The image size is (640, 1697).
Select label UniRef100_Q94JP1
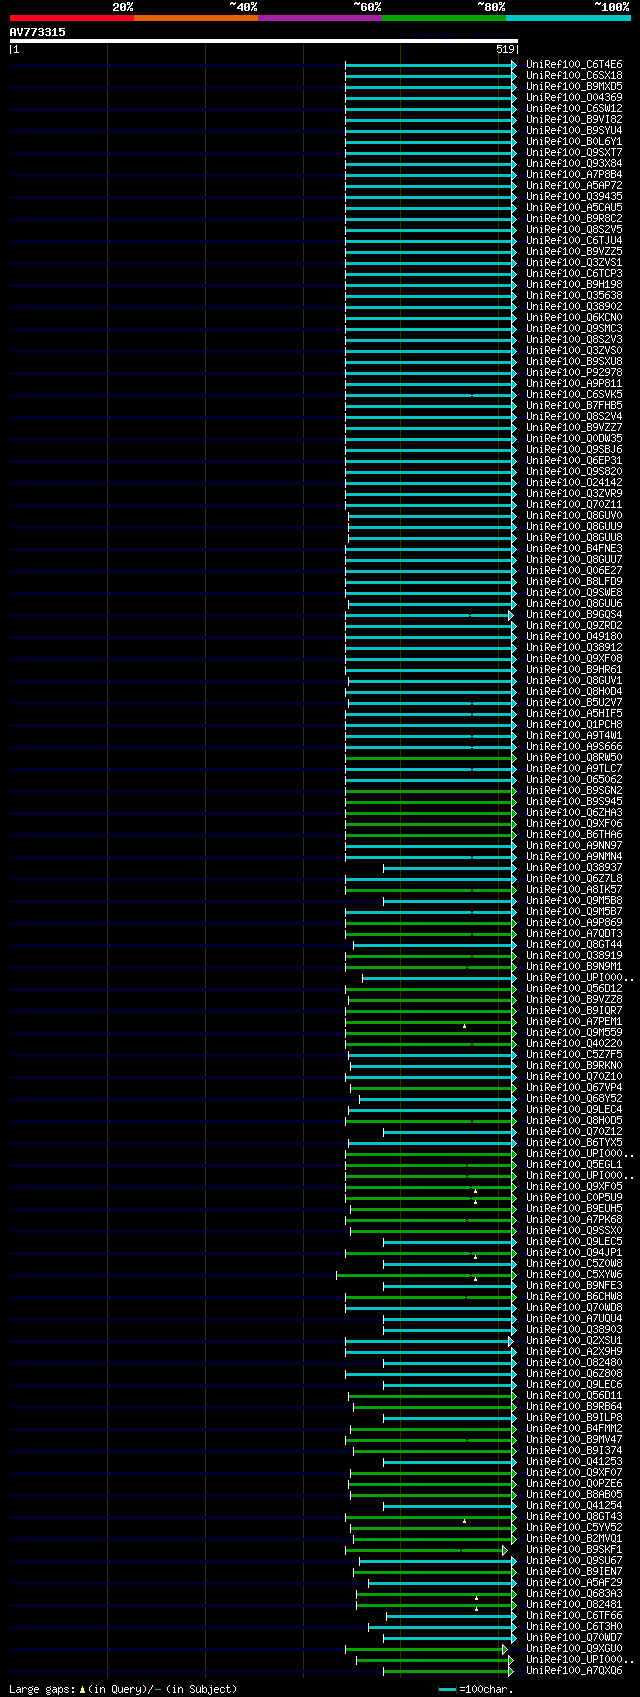click(x=574, y=1252)
